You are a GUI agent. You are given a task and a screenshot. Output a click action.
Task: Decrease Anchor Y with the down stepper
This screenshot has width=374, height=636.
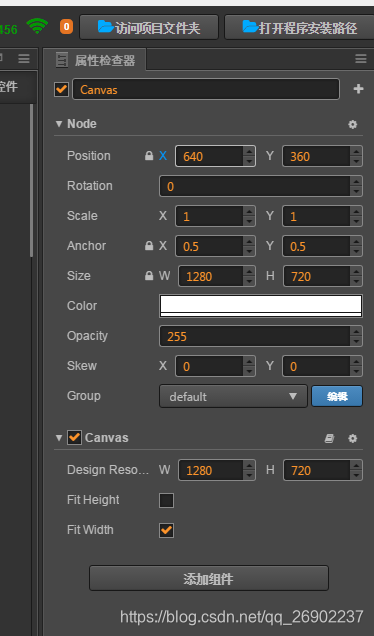(x=356, y=251)
